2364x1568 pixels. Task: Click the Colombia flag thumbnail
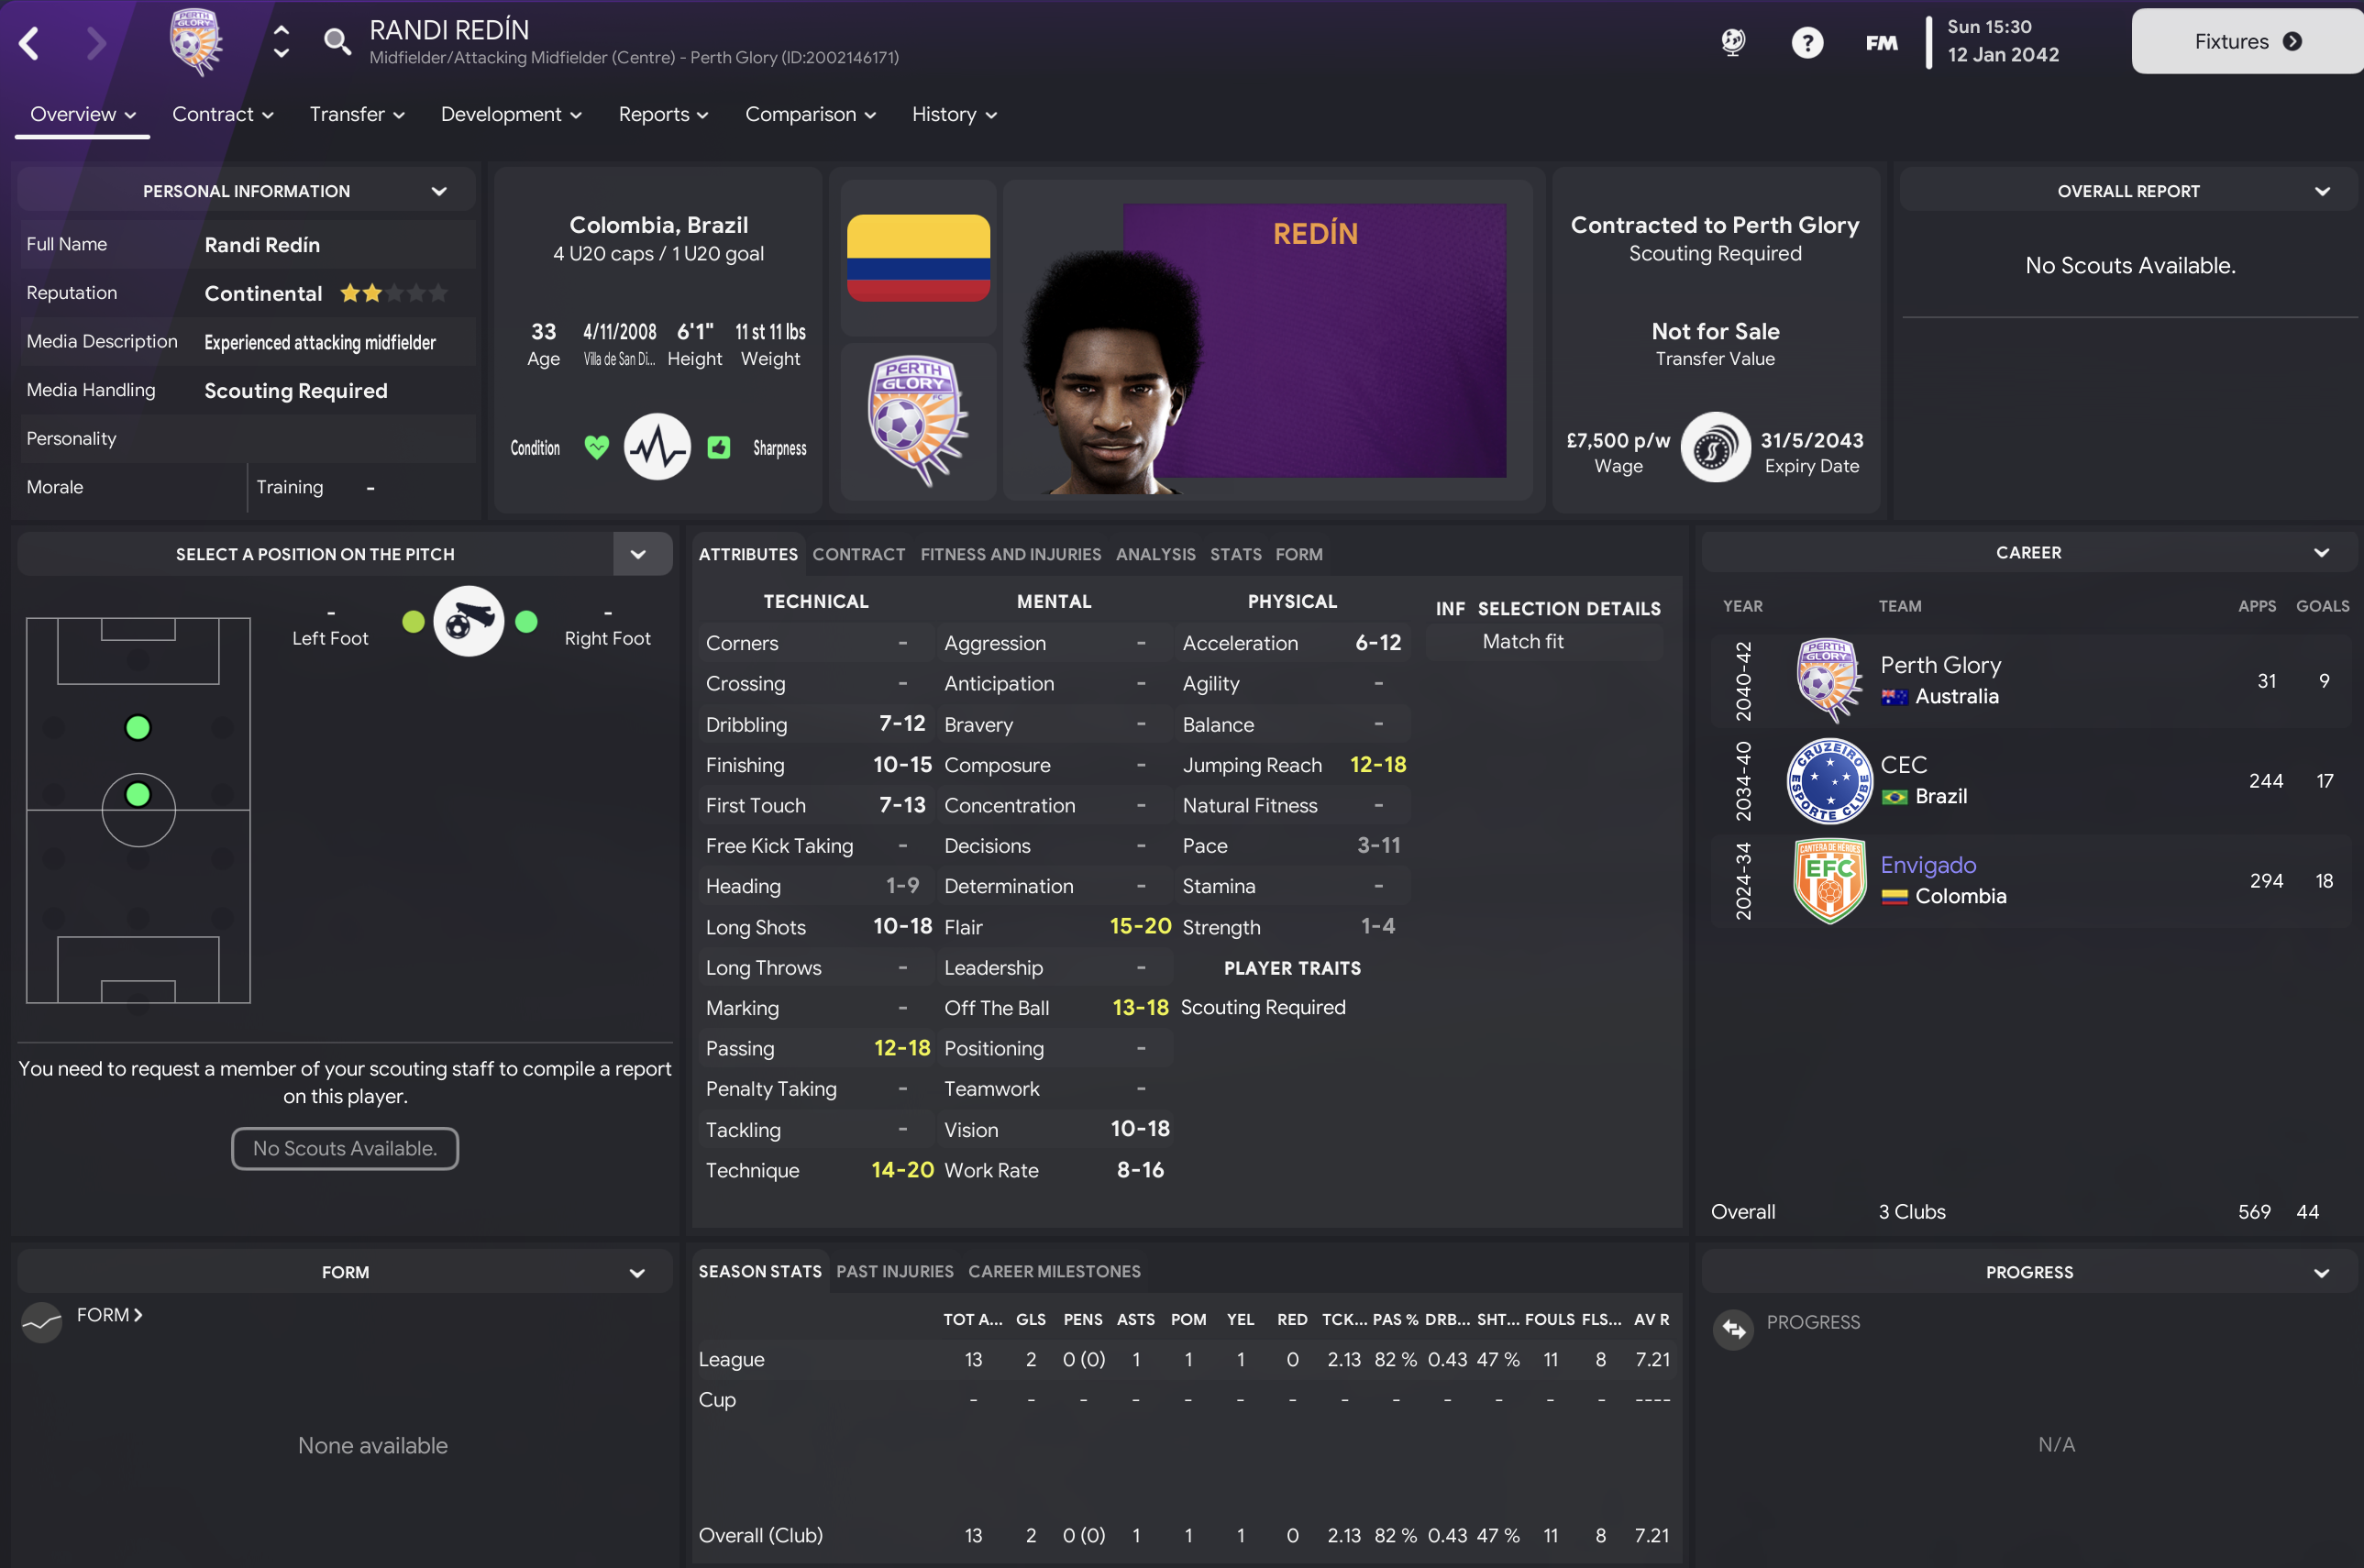[x=918, y=257]
